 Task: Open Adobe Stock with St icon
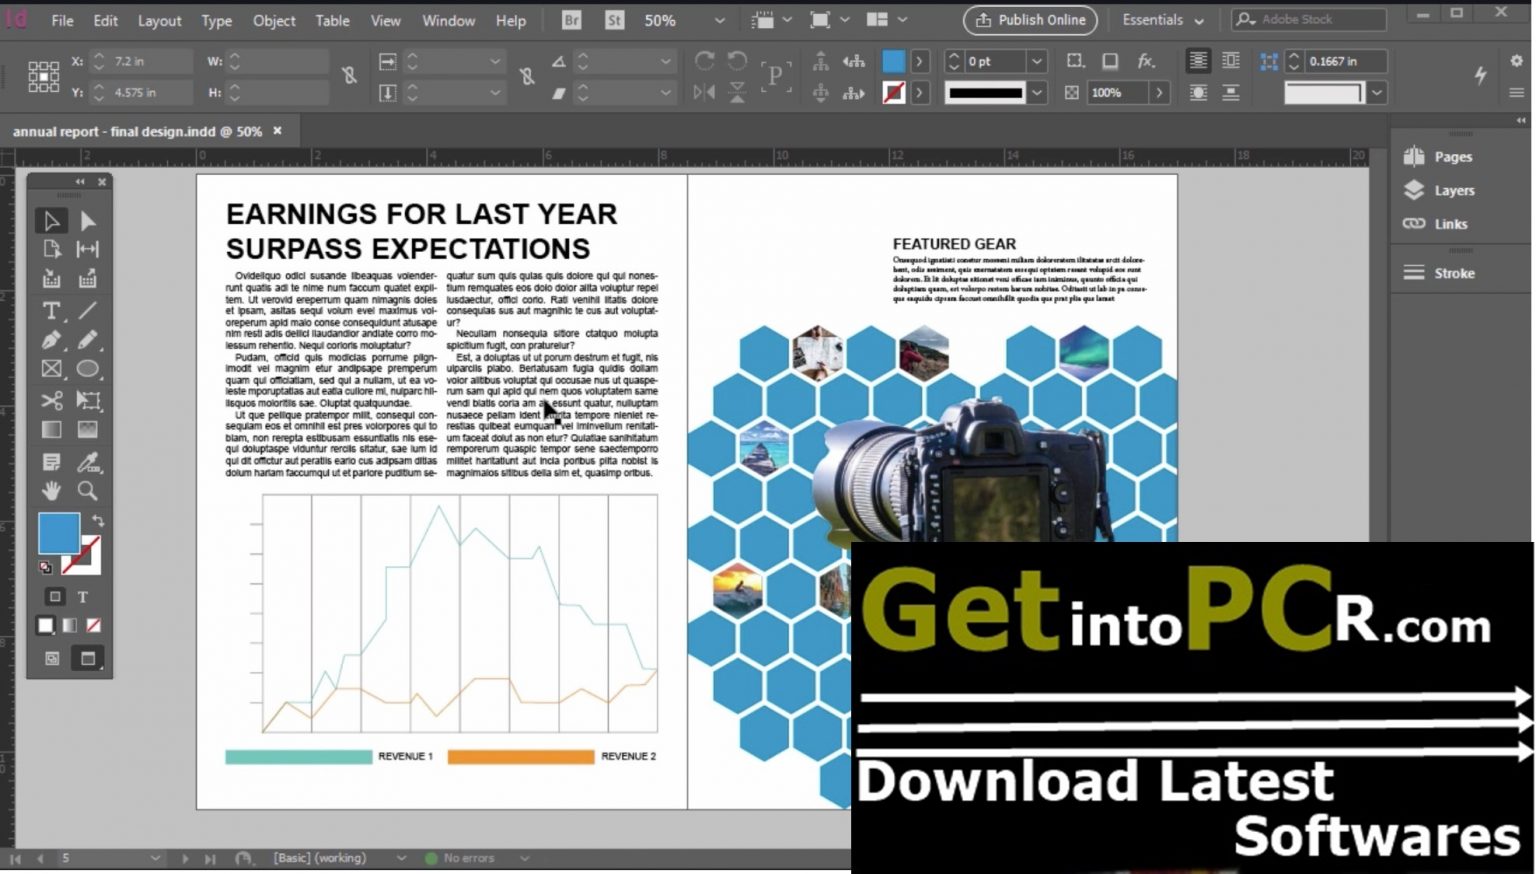(x=614, y=20)
